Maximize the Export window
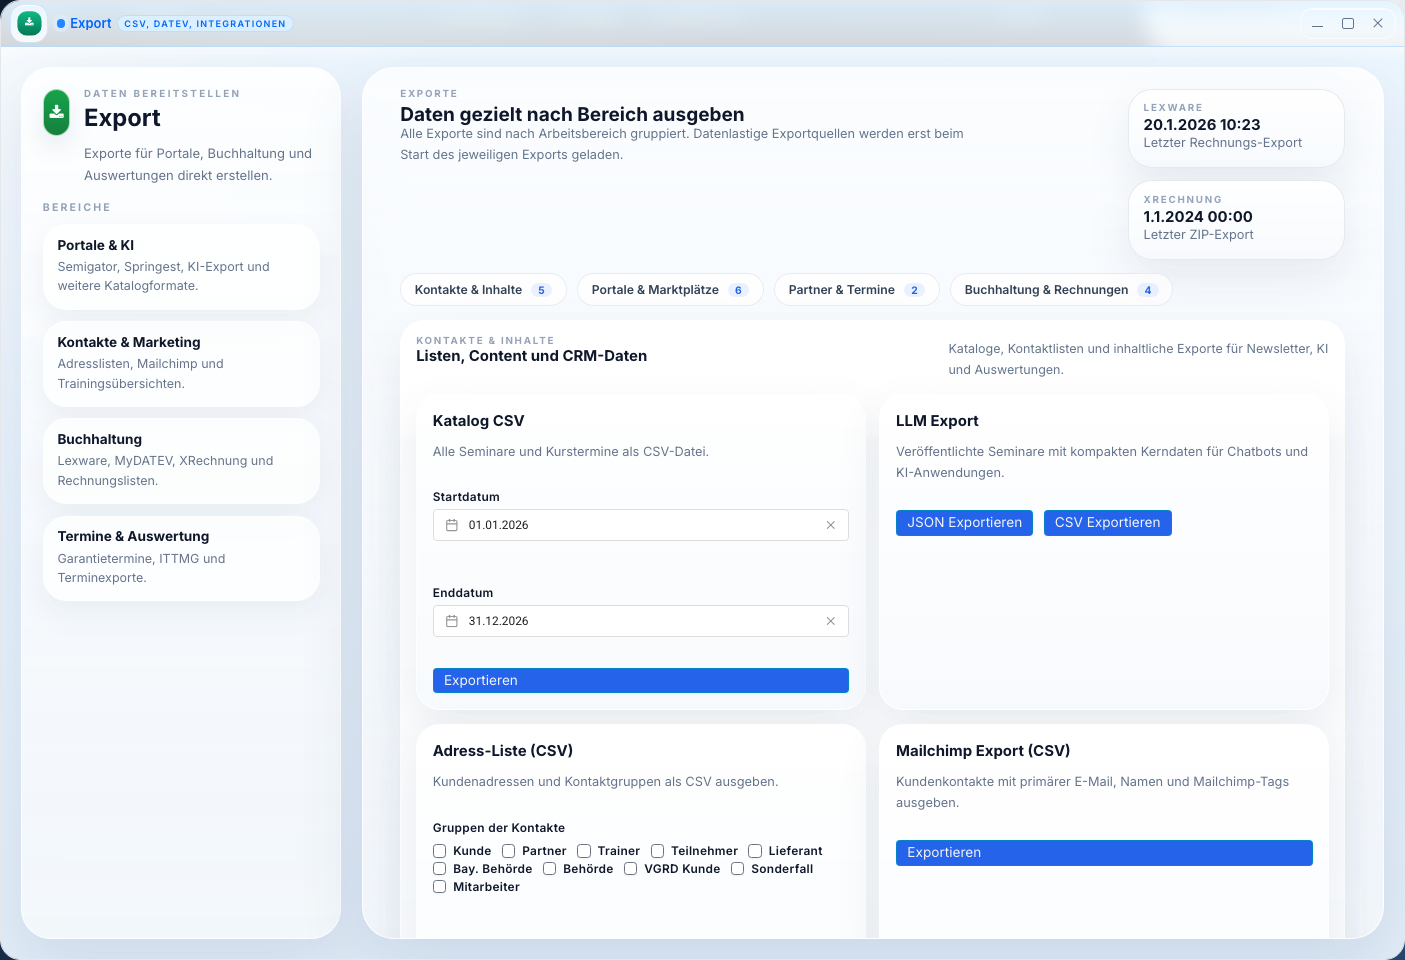 1347,23
